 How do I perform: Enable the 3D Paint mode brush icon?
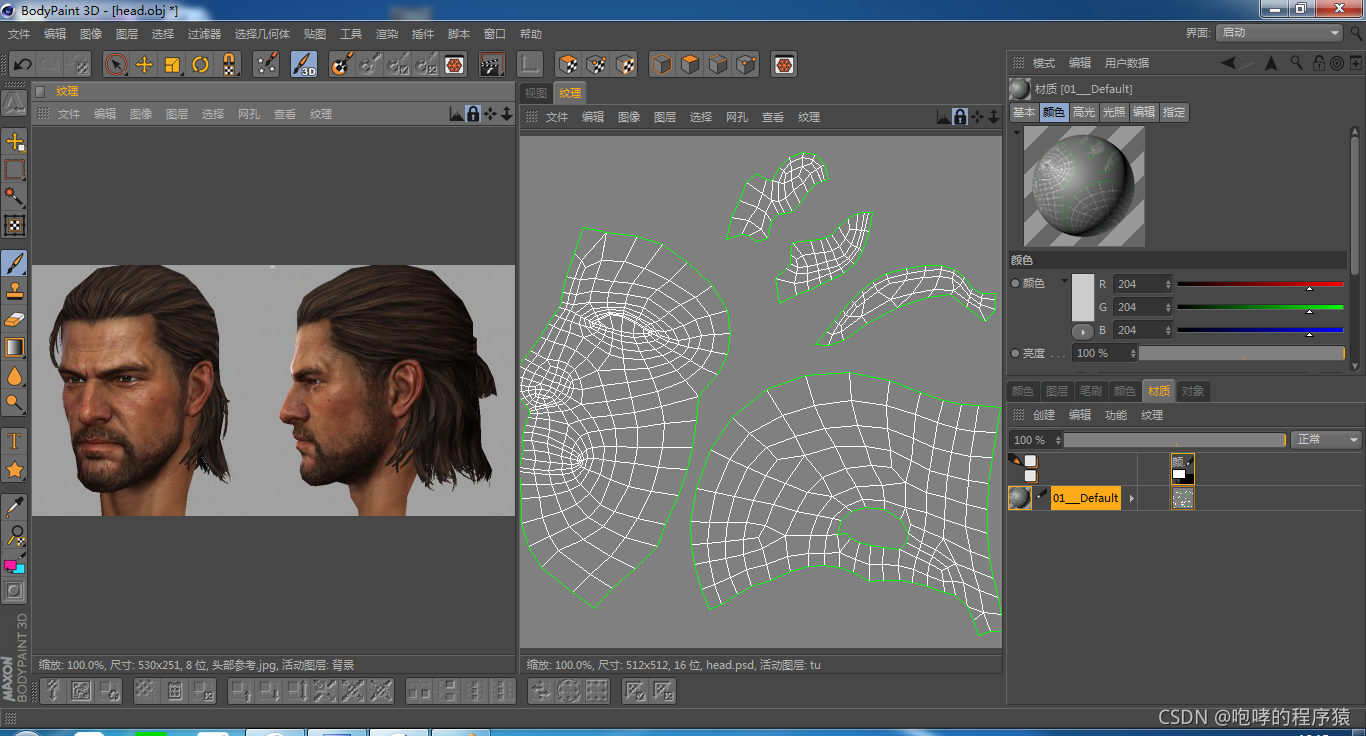tap(304, 65)
